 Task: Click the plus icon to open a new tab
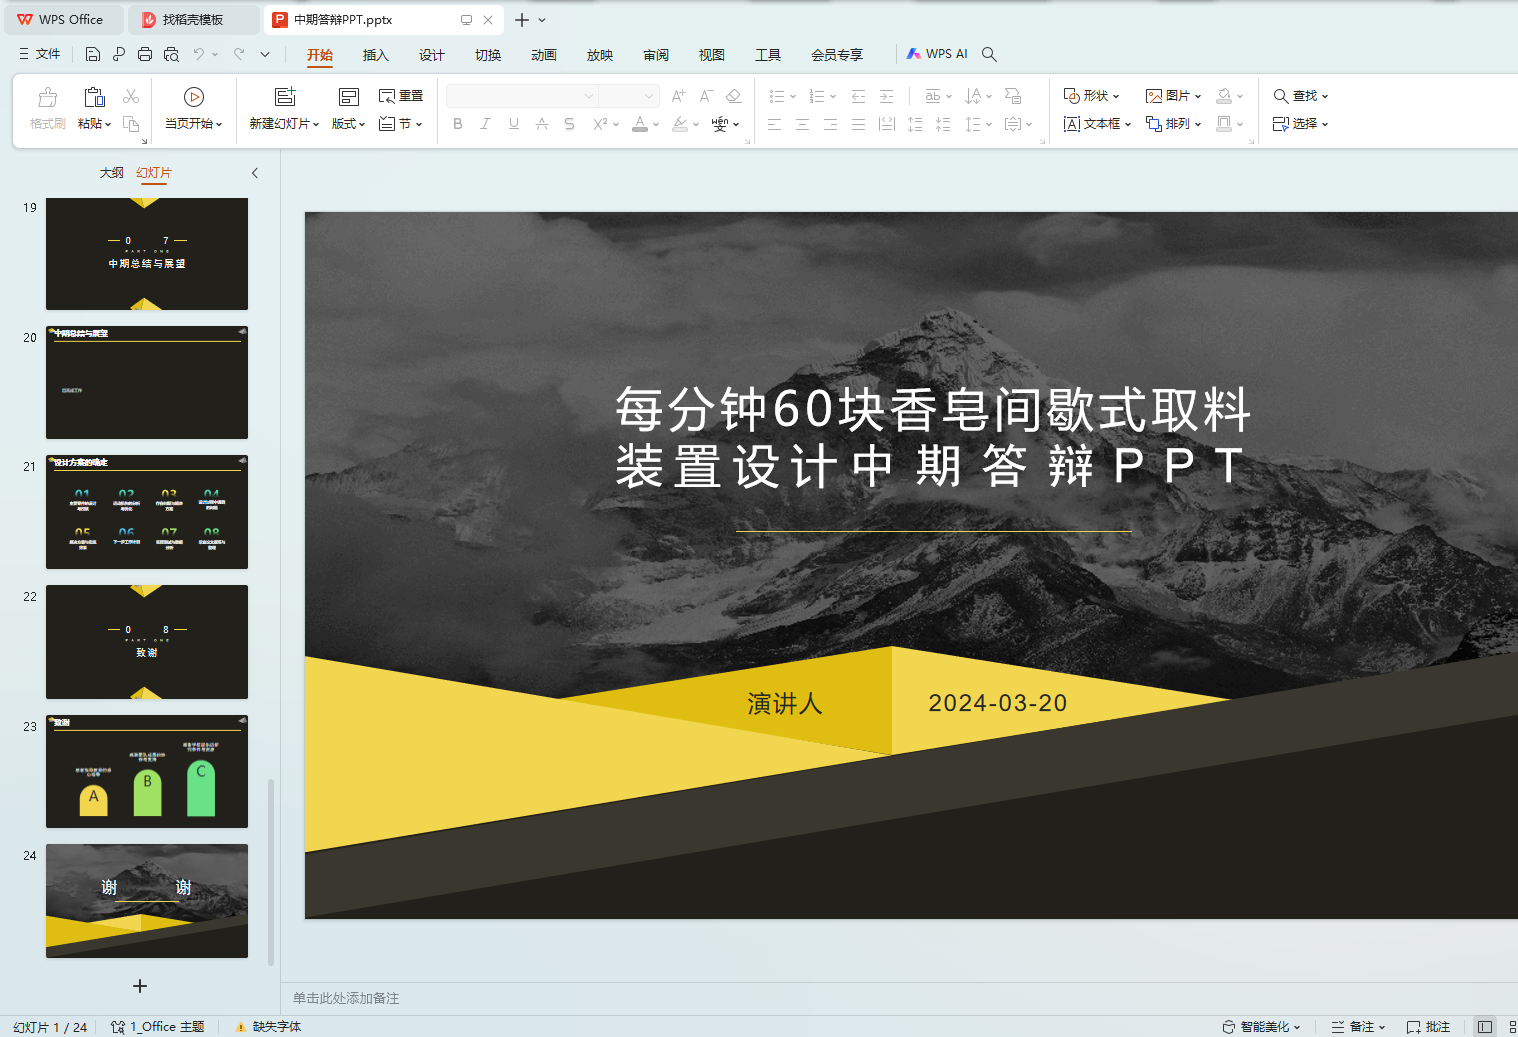pyautogui.click(x=521, y=20)
